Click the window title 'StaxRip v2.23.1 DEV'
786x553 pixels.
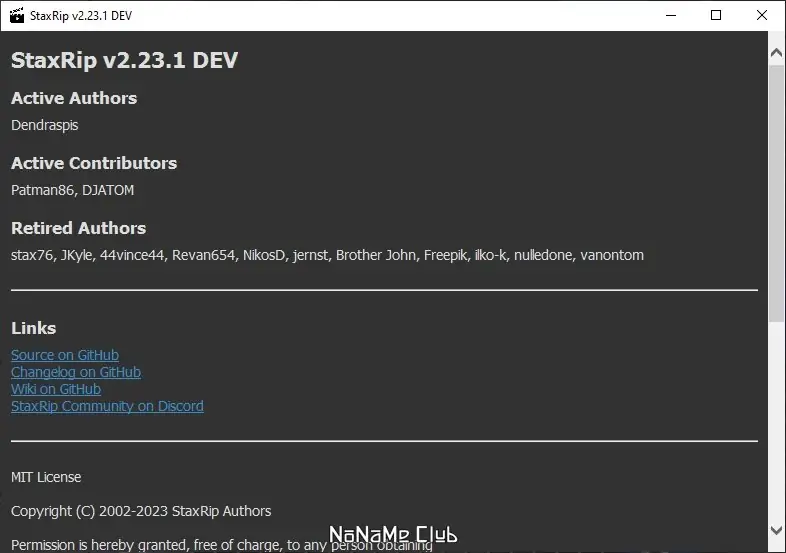pos(81,16)
